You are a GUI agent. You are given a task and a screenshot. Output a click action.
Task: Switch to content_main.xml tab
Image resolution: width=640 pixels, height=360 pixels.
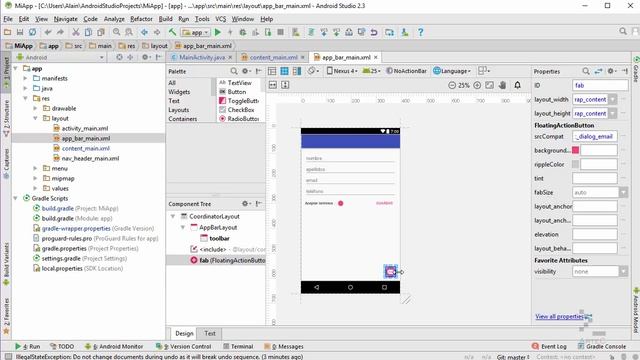click(x=273, y=58)
